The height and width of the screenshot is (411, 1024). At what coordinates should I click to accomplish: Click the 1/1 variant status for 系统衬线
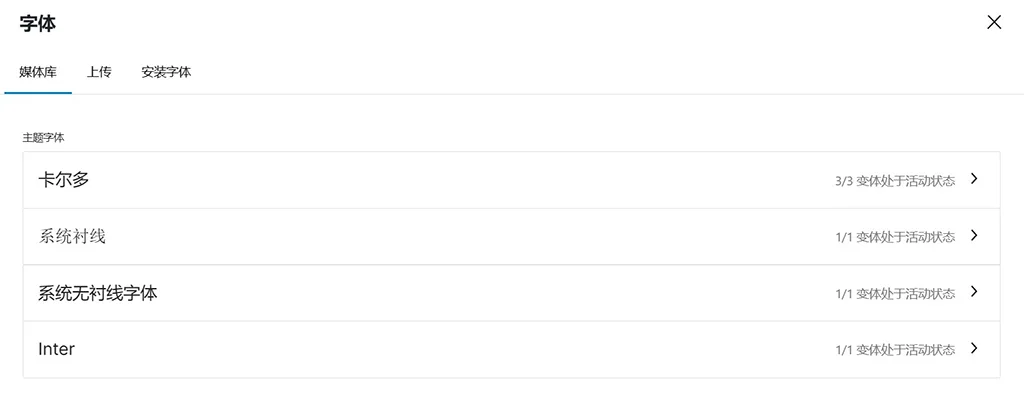pyautogui.click(x=843, y=237)
